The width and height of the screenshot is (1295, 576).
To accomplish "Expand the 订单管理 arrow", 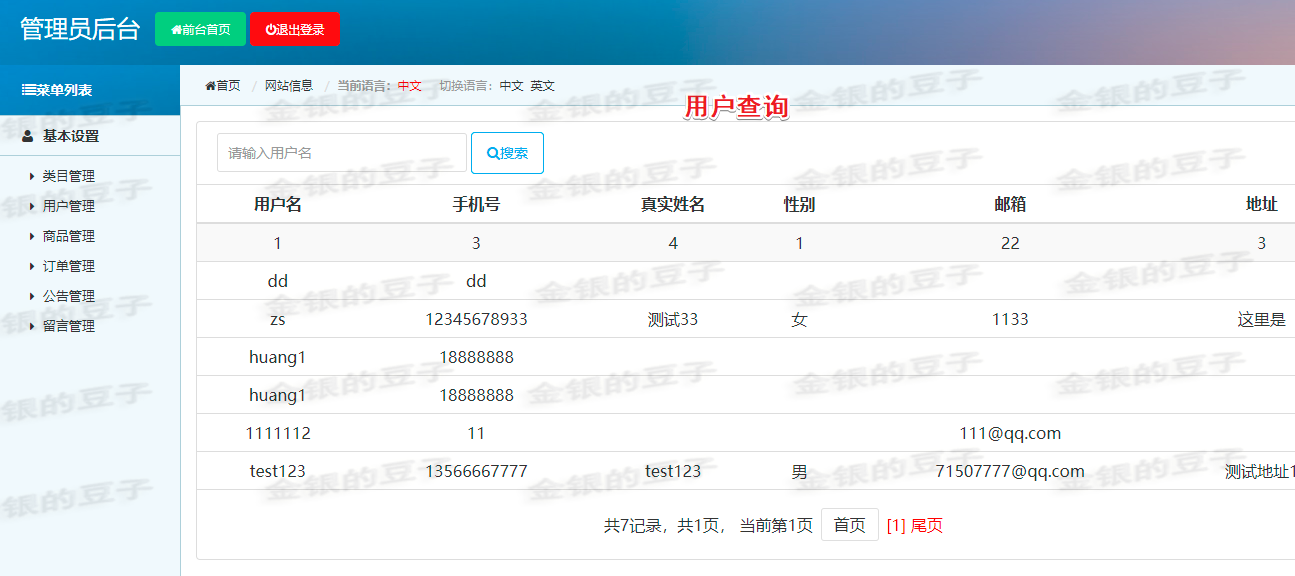I will [x=32, y=266].
